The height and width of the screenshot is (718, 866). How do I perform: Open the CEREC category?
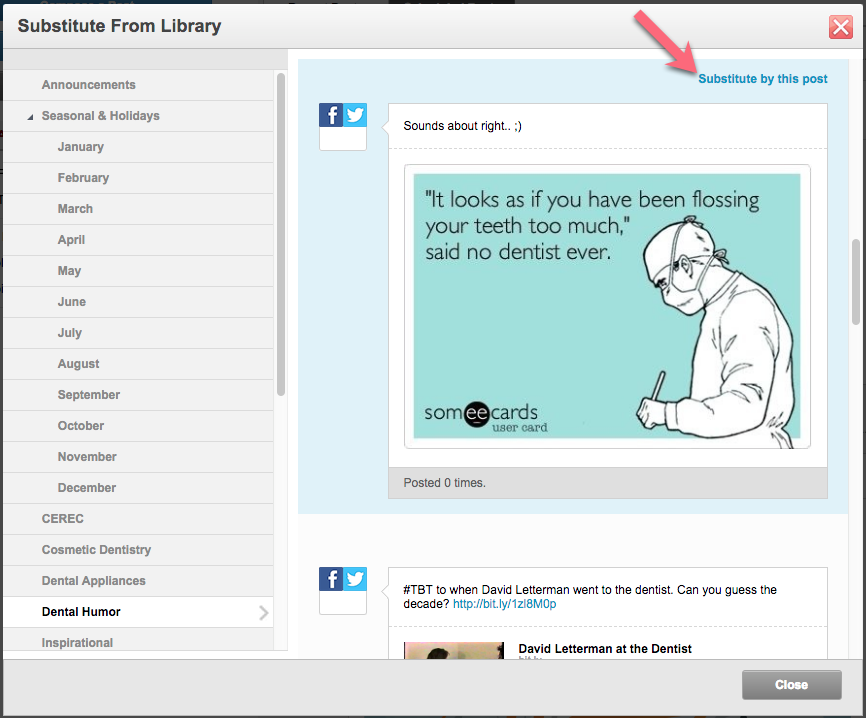pos(138,519)
